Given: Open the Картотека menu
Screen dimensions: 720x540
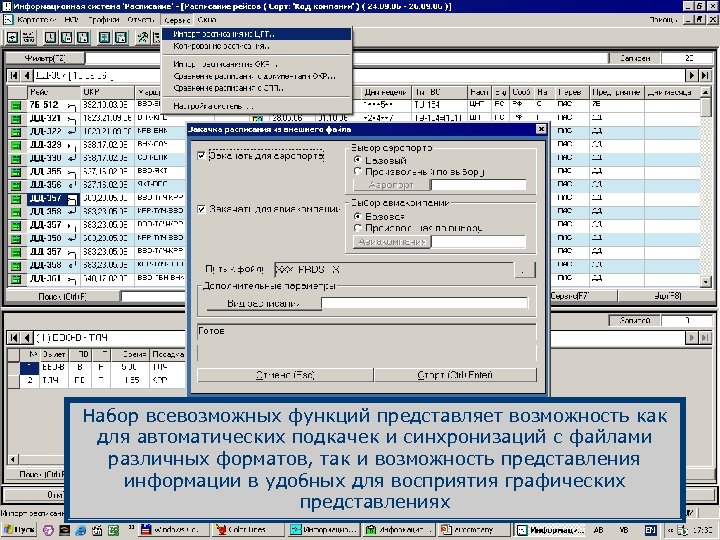Looking at the screenshot, I should point(35,20).
